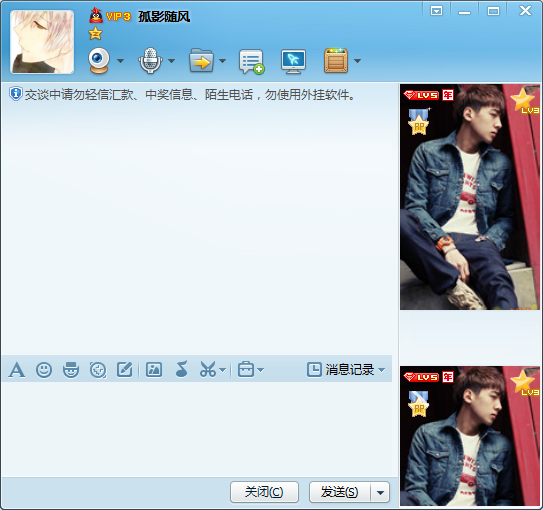Click the 关闭(C) button
This screenshot has width=543, height=510.
click(264, 492)
